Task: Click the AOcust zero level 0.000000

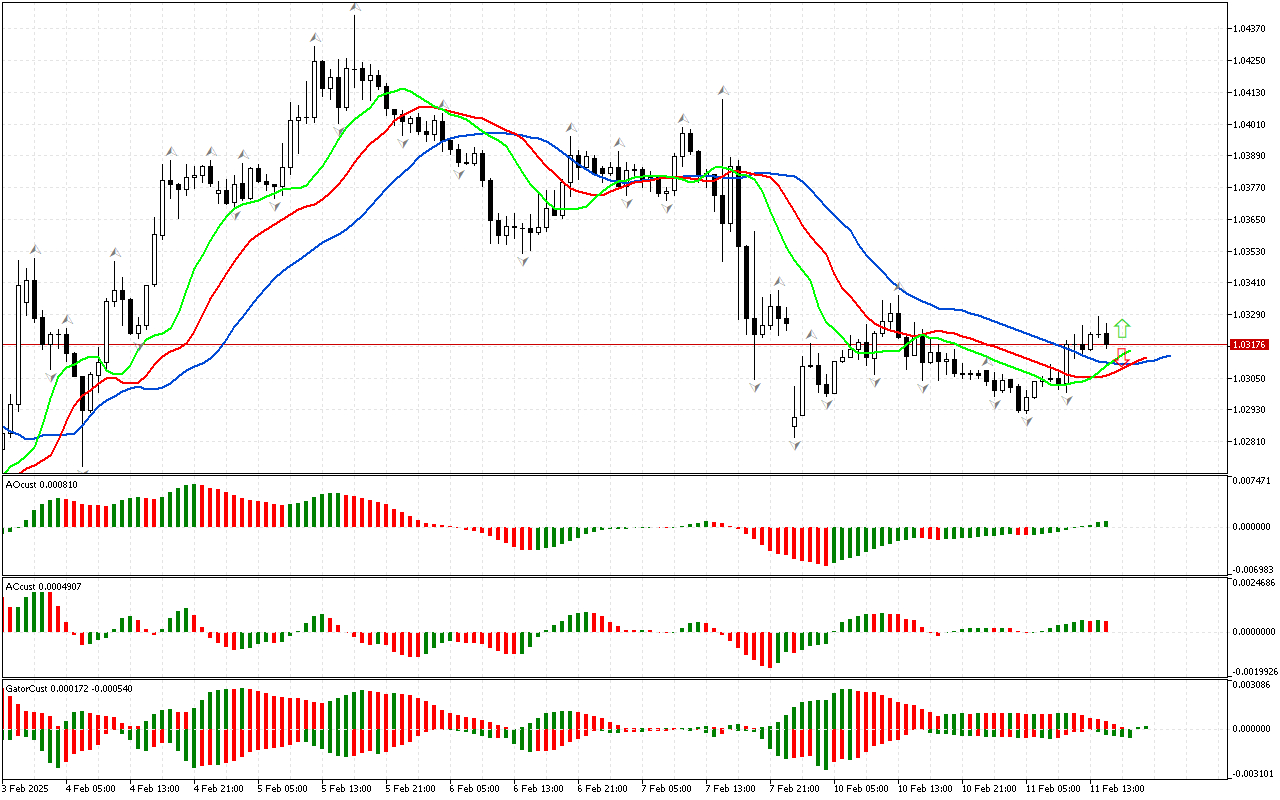Action: 1254,526
